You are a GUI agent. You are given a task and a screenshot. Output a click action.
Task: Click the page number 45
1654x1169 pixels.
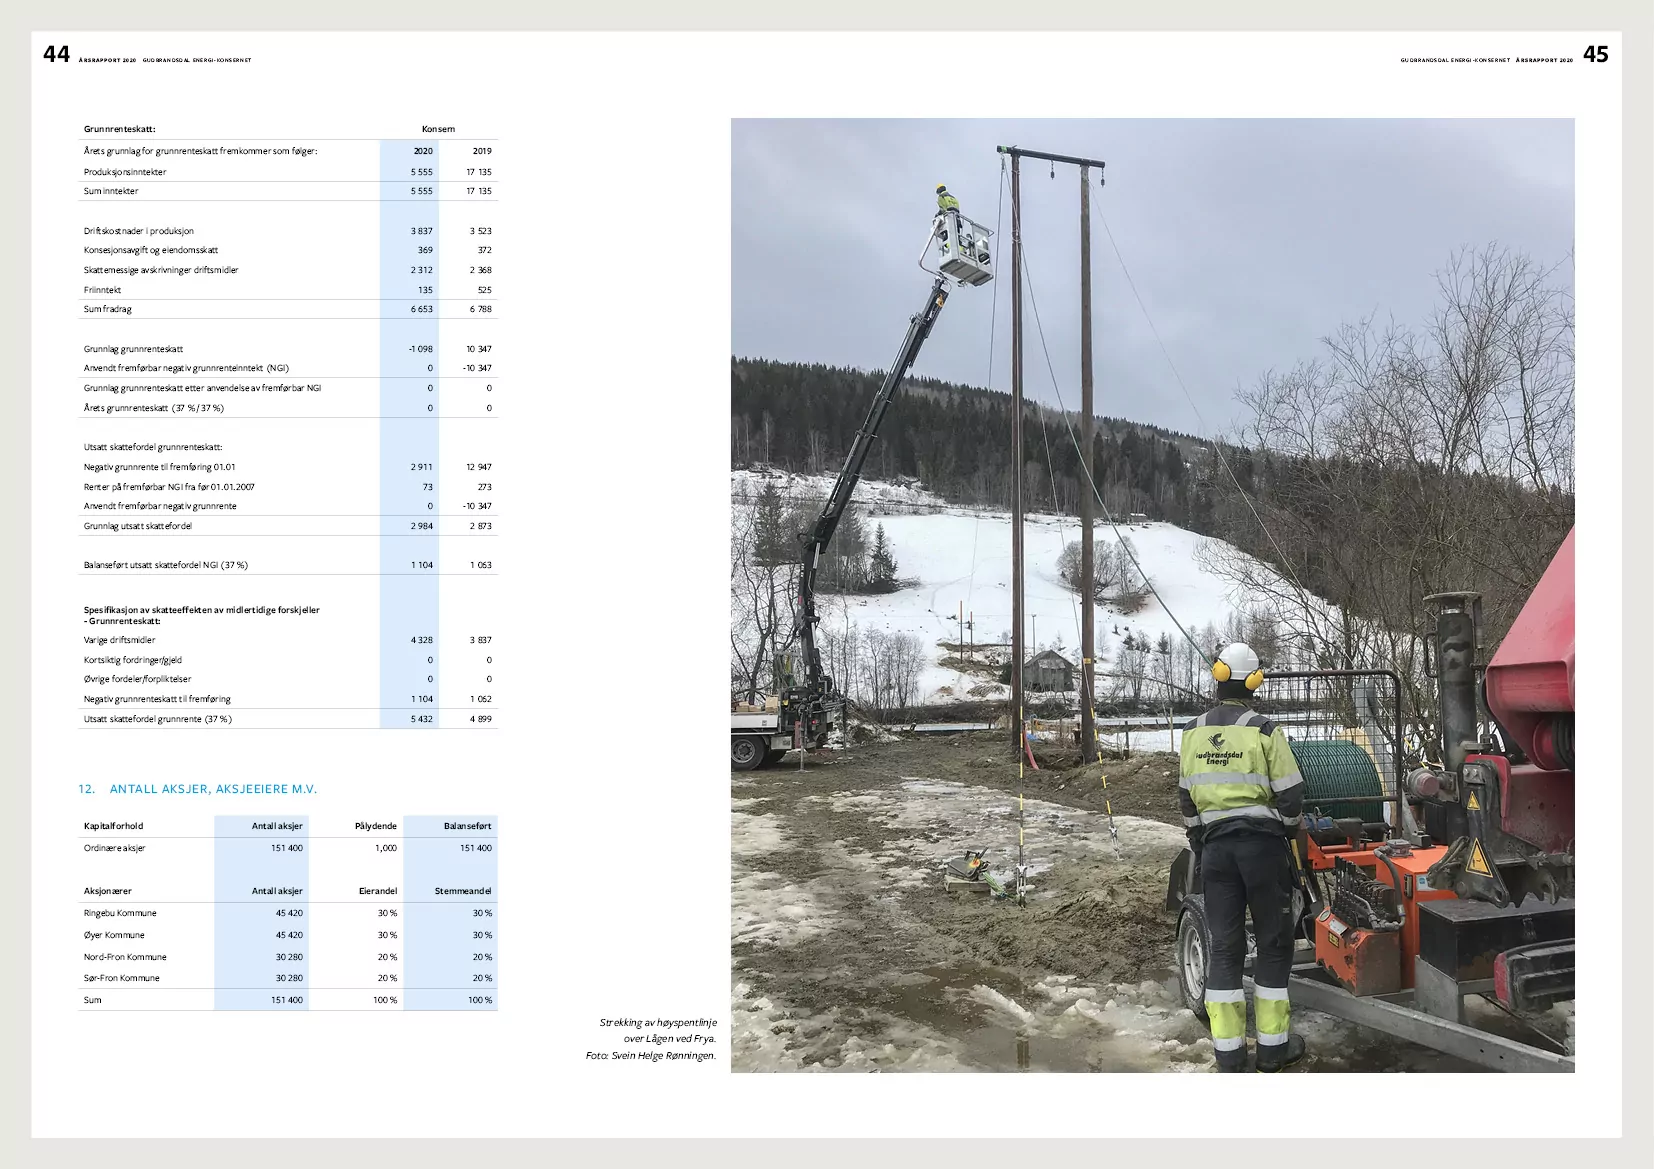1596,54
